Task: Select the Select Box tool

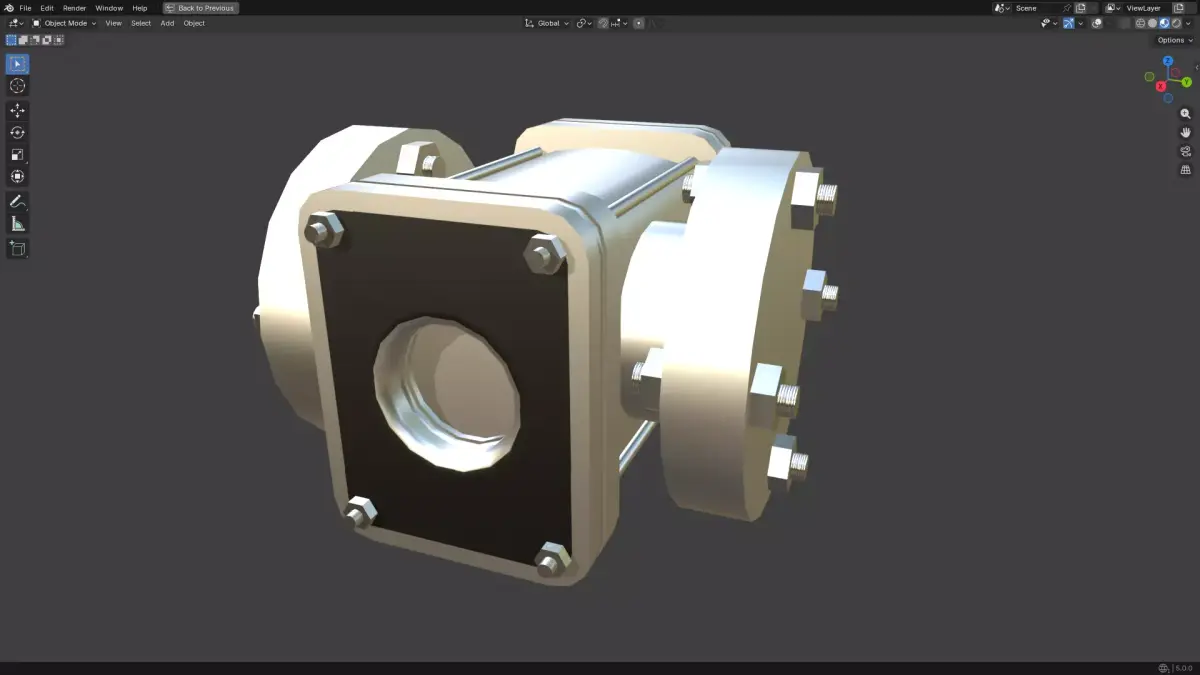Action: tap(17, 64)
